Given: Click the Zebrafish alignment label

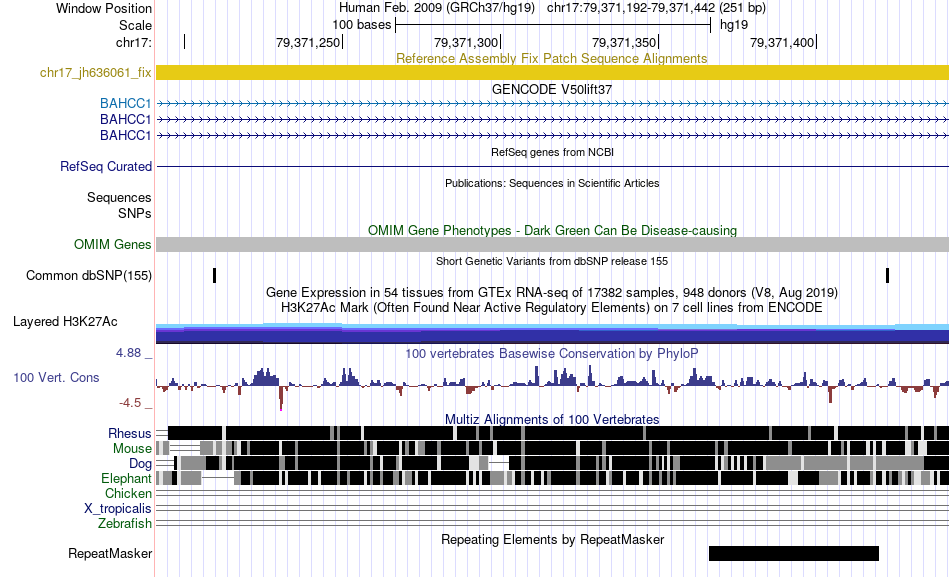Looking at the screenshot, I should (125, 523).
